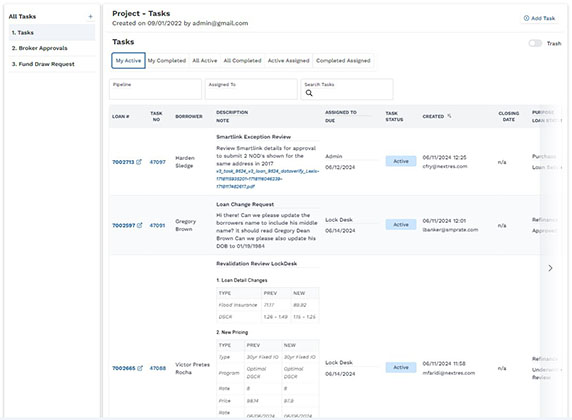Click the sort arrow beside Created header
Viewport: 572px width, 420px height.
click(x=449, y=116)
